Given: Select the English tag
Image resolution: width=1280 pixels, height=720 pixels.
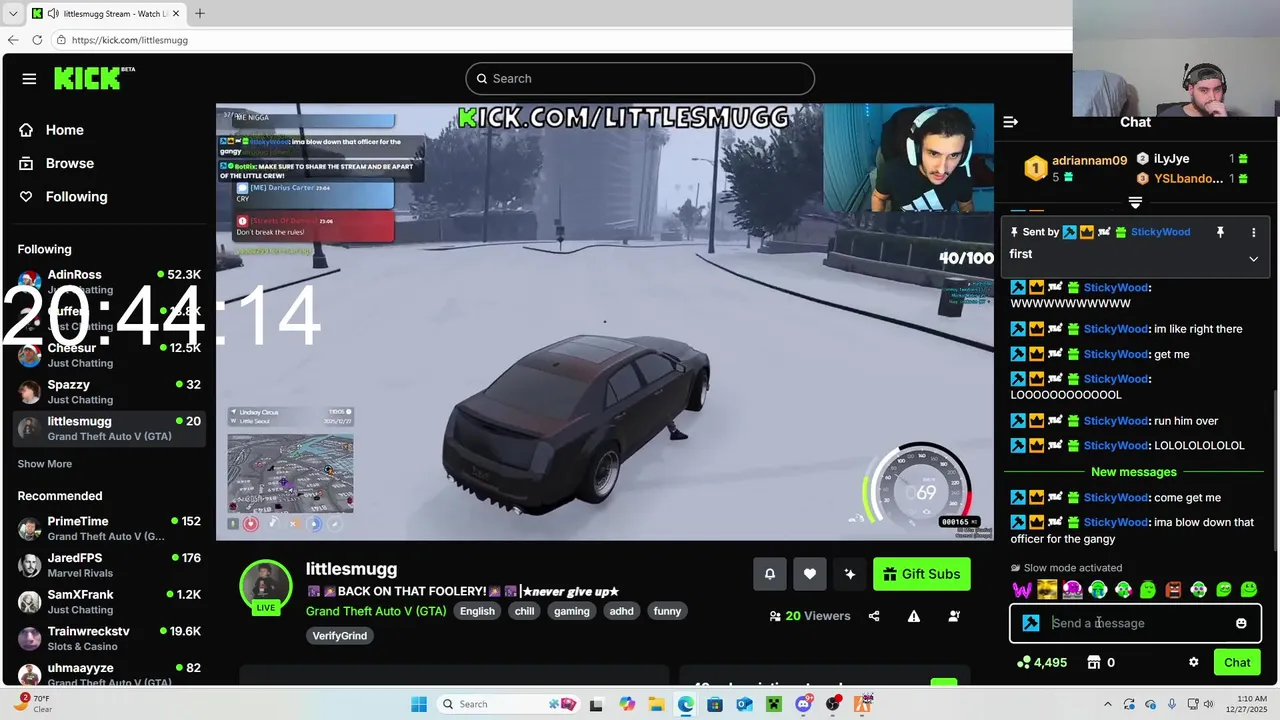Looking at the screenshot, I should 477,611.
